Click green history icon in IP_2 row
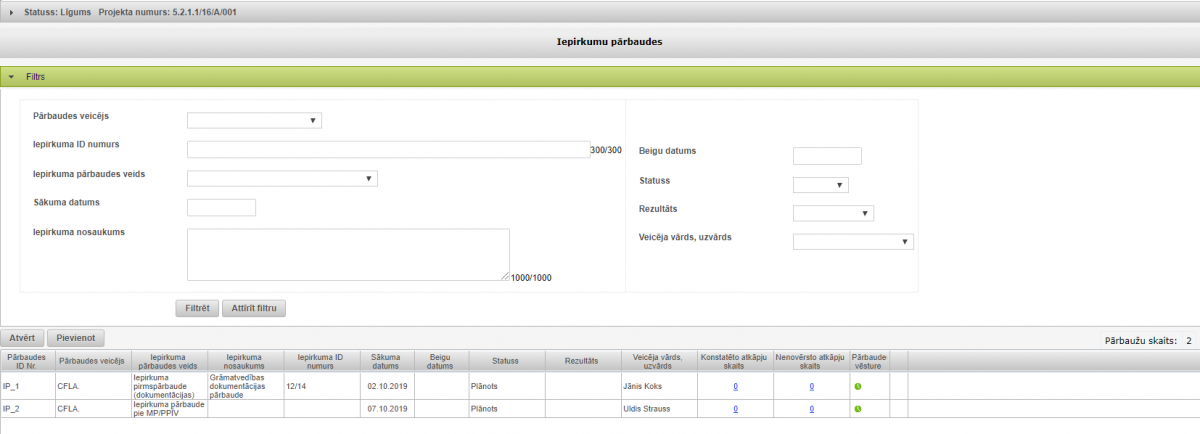This screenshot has width=1200, height=434. pos(858,409)
